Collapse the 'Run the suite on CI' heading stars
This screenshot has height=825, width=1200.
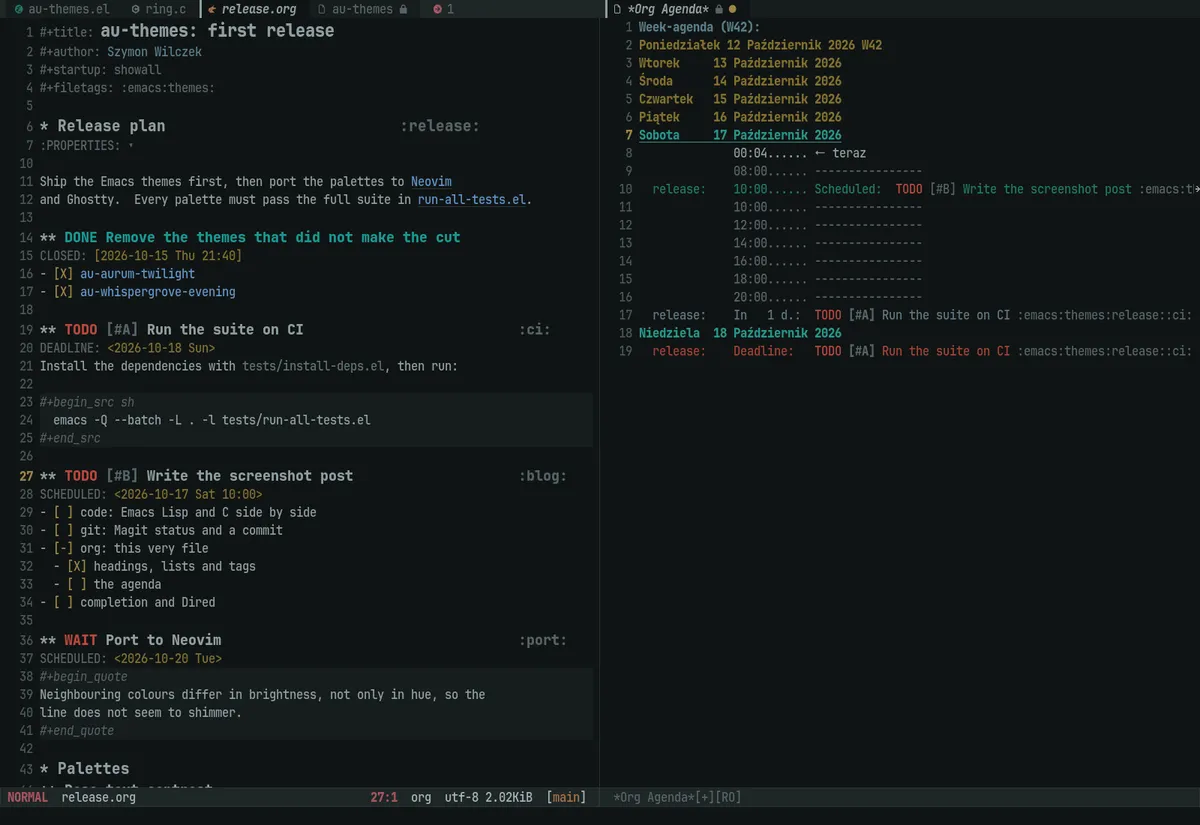(48, 330)
